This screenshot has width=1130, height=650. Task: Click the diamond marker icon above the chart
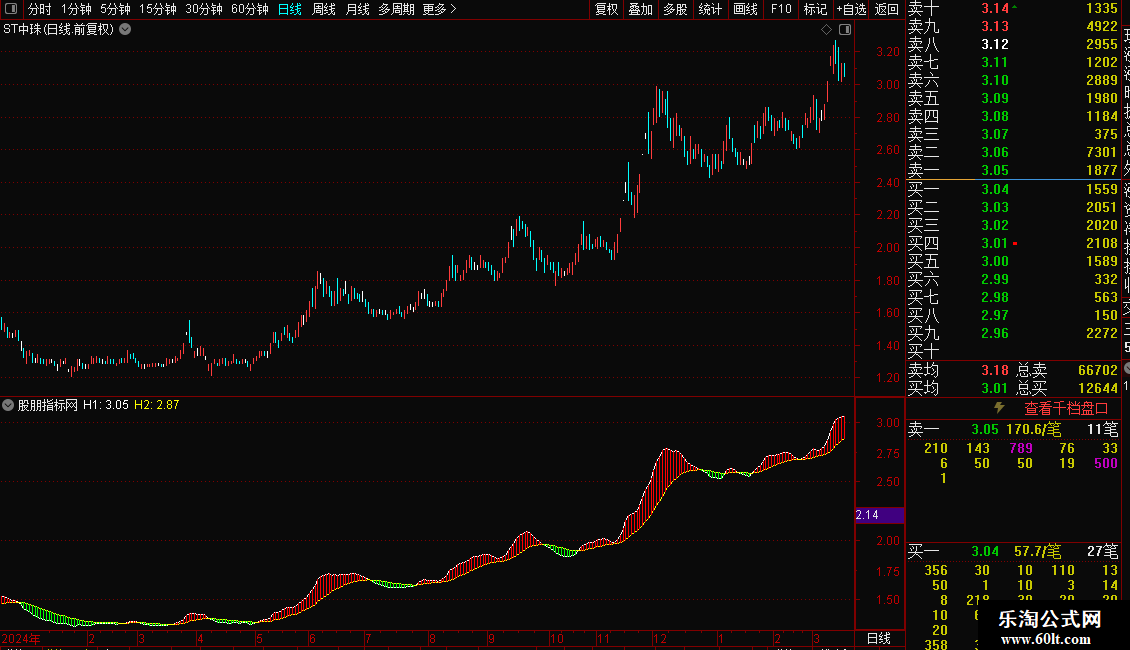[x=827, y=30]
